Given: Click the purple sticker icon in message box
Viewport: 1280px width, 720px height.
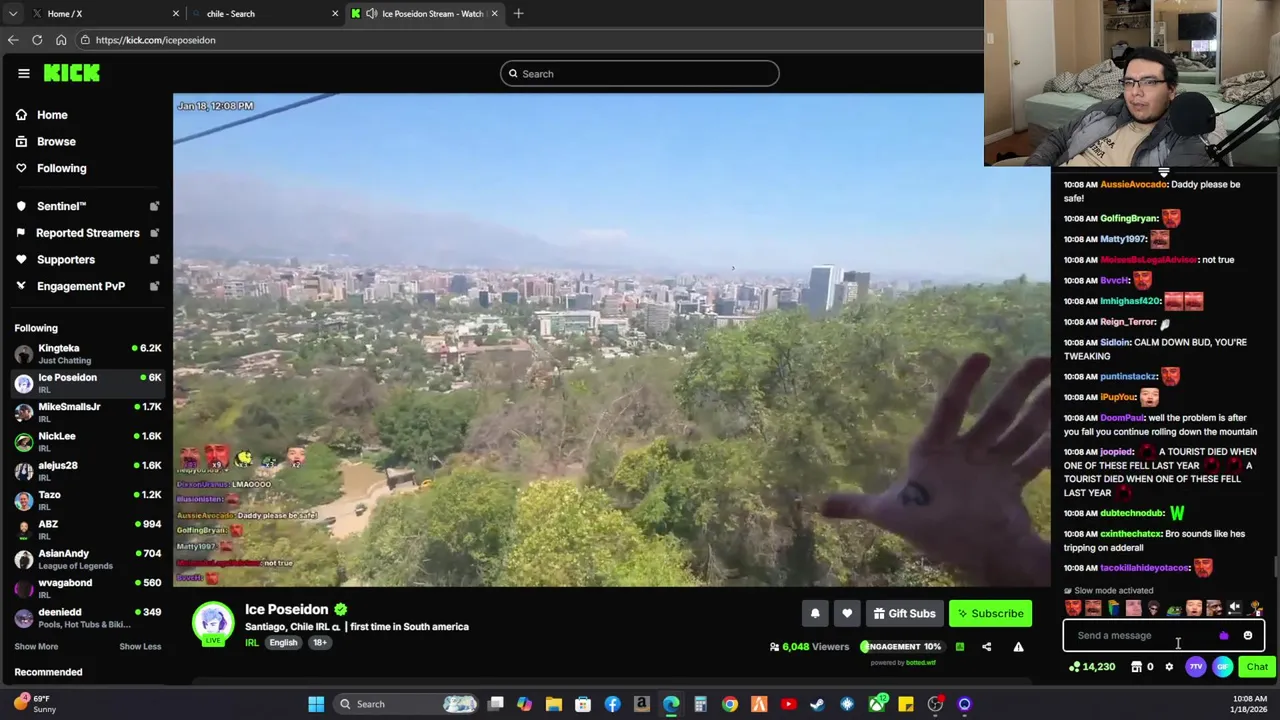Looking at the screenshot, I should pos(1224,636).
